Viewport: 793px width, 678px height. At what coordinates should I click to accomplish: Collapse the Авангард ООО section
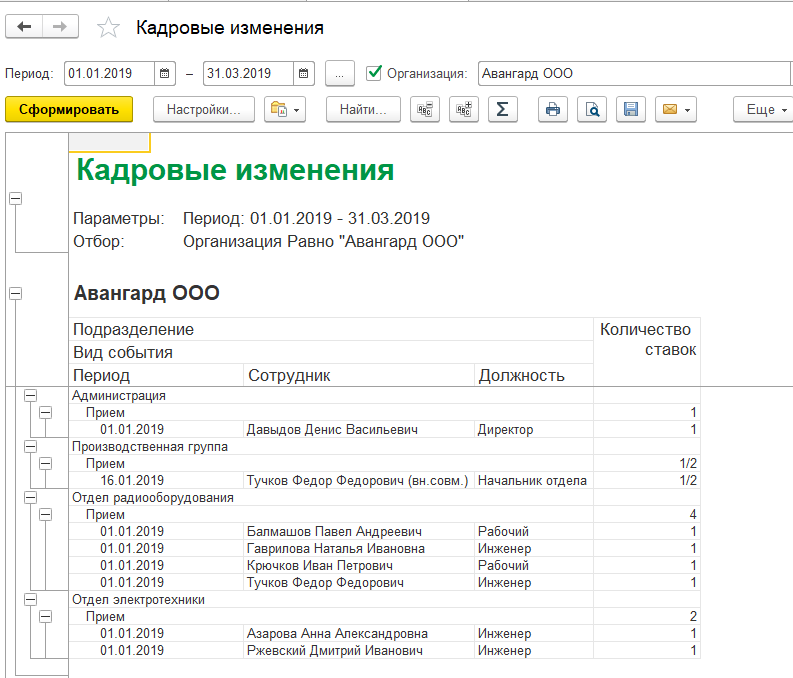pos(15,293)
